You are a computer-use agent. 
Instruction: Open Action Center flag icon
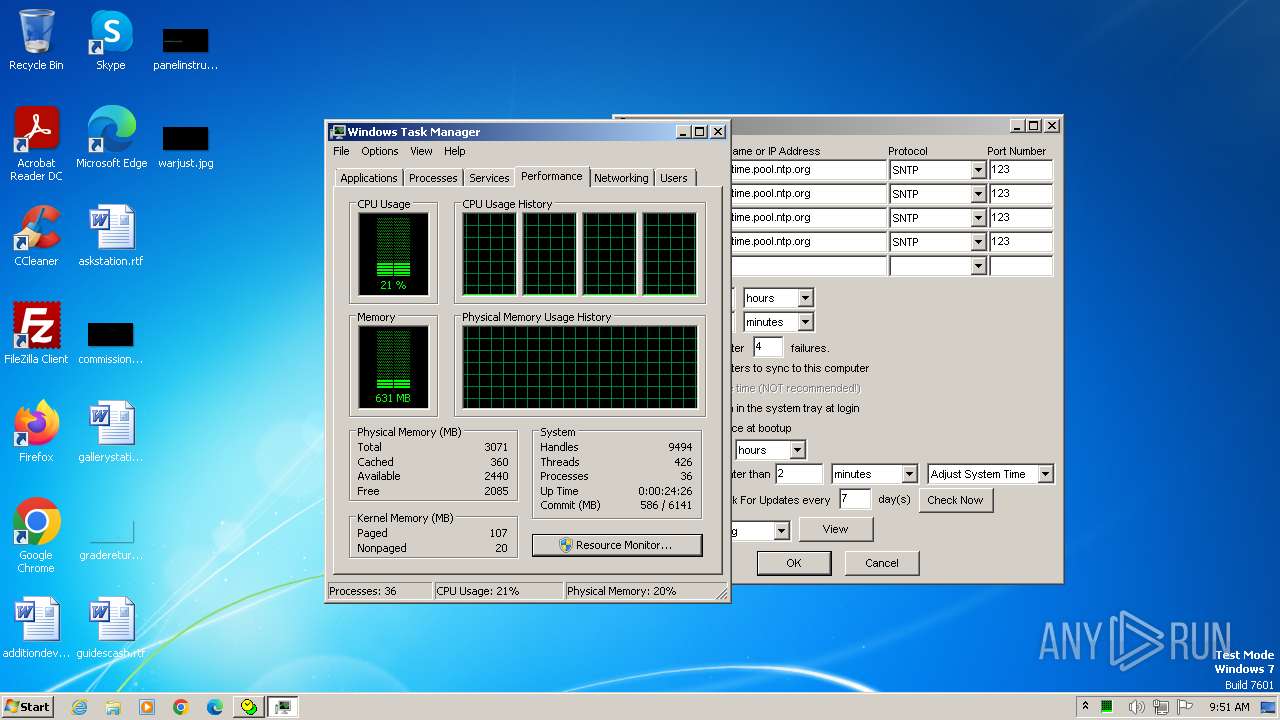[x=1186, y=707]
